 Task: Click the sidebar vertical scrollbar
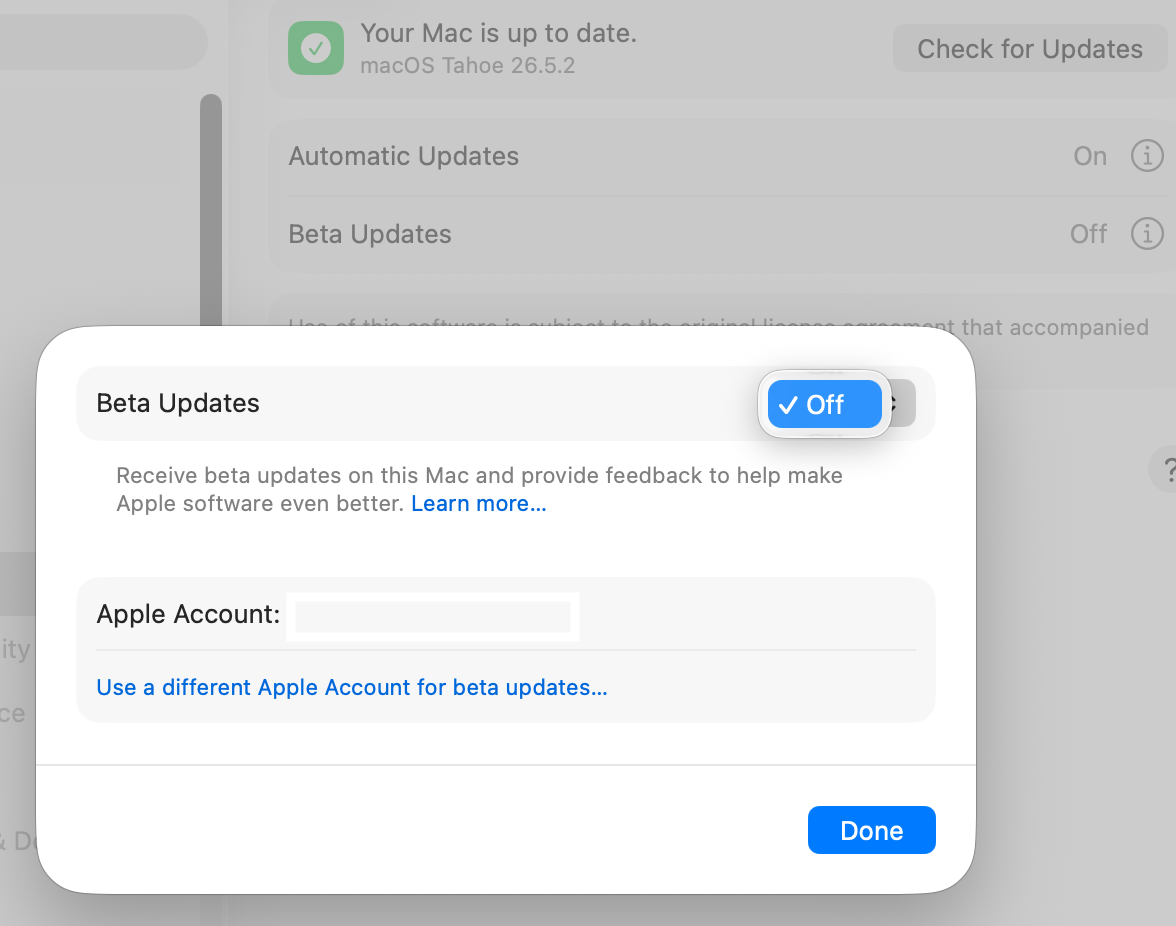click(x=211, y=210)
